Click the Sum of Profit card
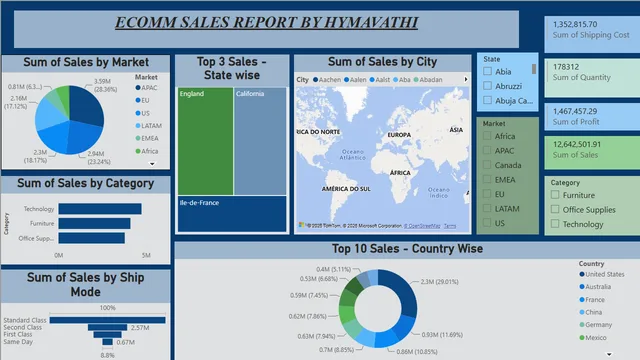The width and height of the screenshot is (640, 360). [x=592, y=117]
